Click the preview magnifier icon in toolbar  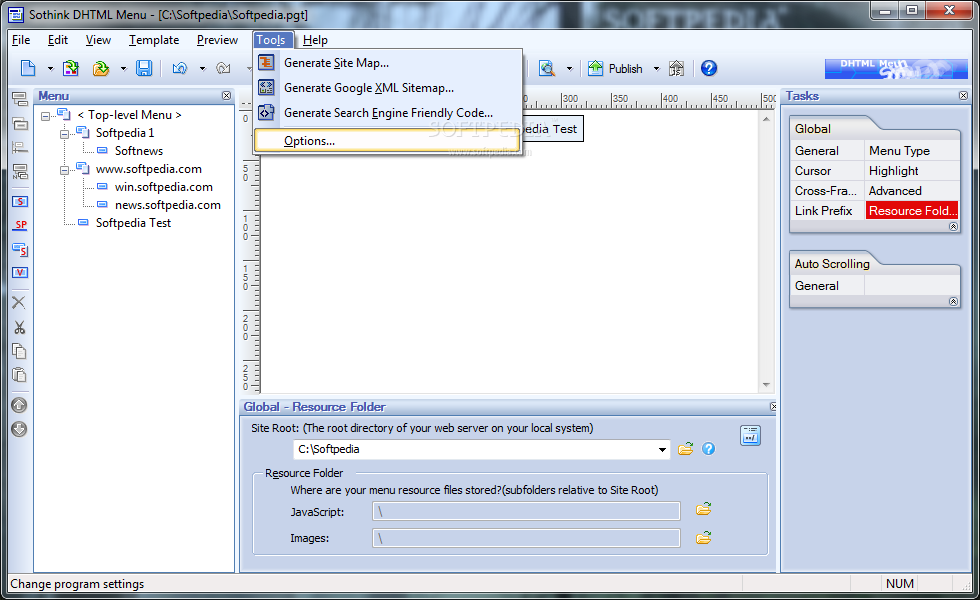(547, 68)
